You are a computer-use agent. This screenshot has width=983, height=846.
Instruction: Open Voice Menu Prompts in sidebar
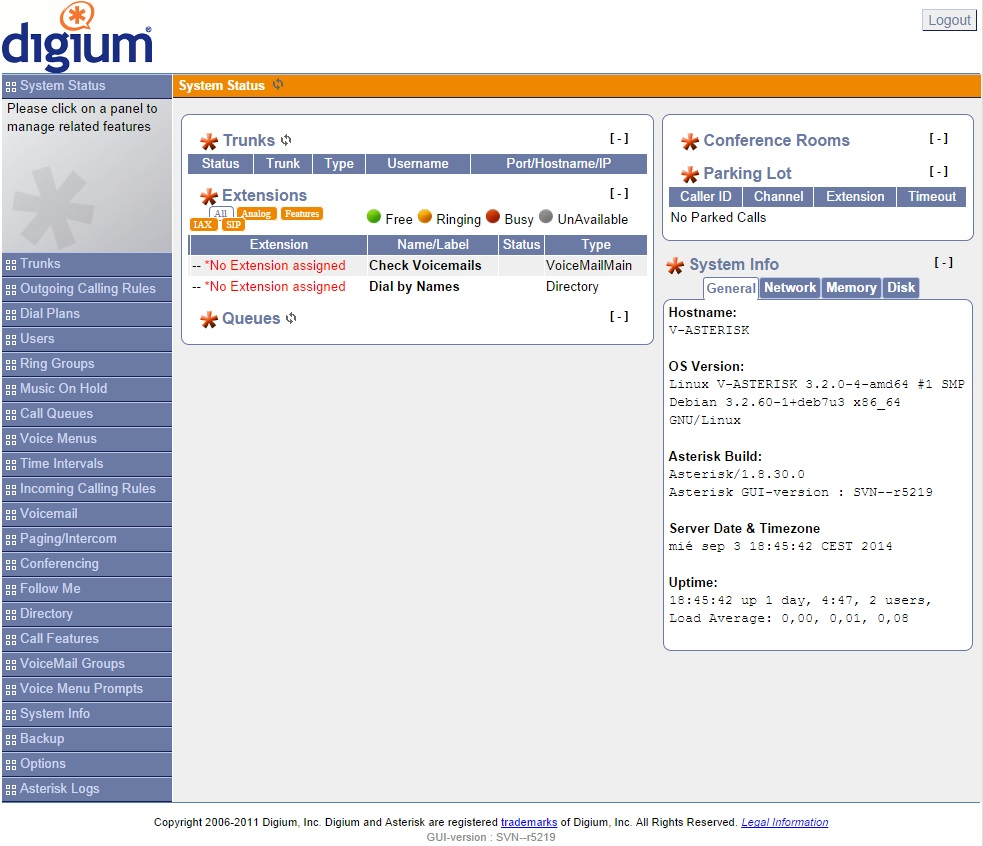pos(87,689)
